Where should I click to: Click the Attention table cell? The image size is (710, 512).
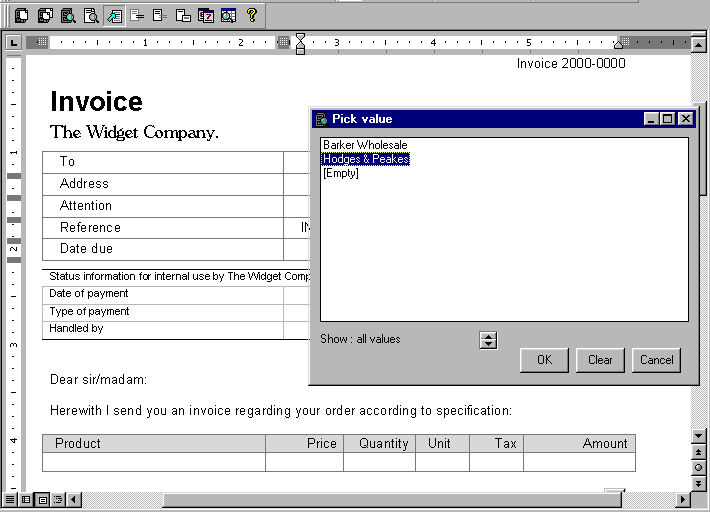(163, 206)
